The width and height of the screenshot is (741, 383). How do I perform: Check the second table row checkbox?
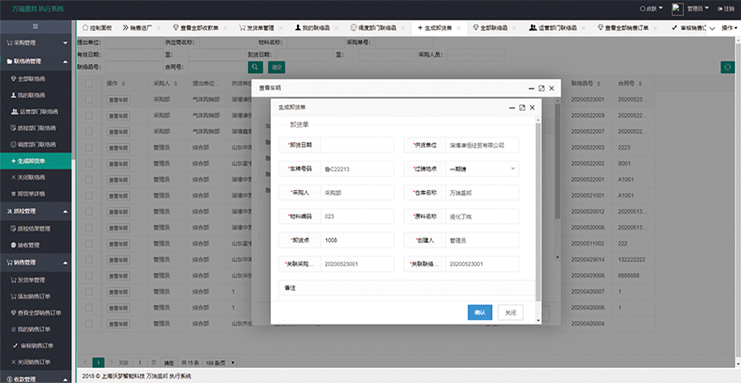(89, 115)
